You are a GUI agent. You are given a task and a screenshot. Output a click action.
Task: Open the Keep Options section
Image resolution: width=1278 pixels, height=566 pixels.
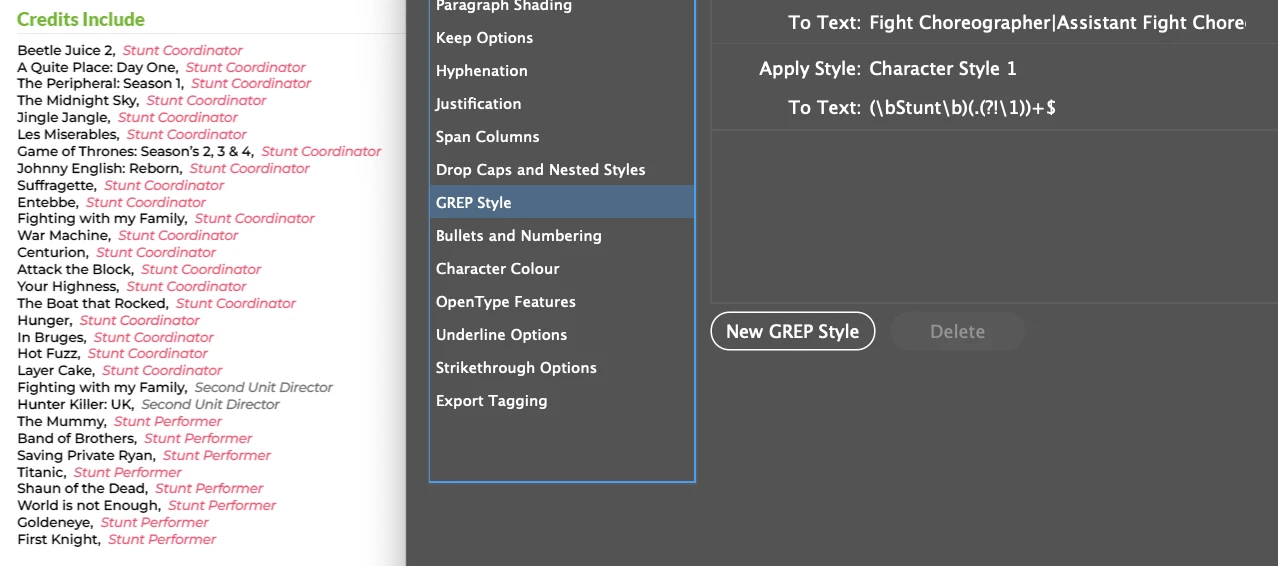484,38
